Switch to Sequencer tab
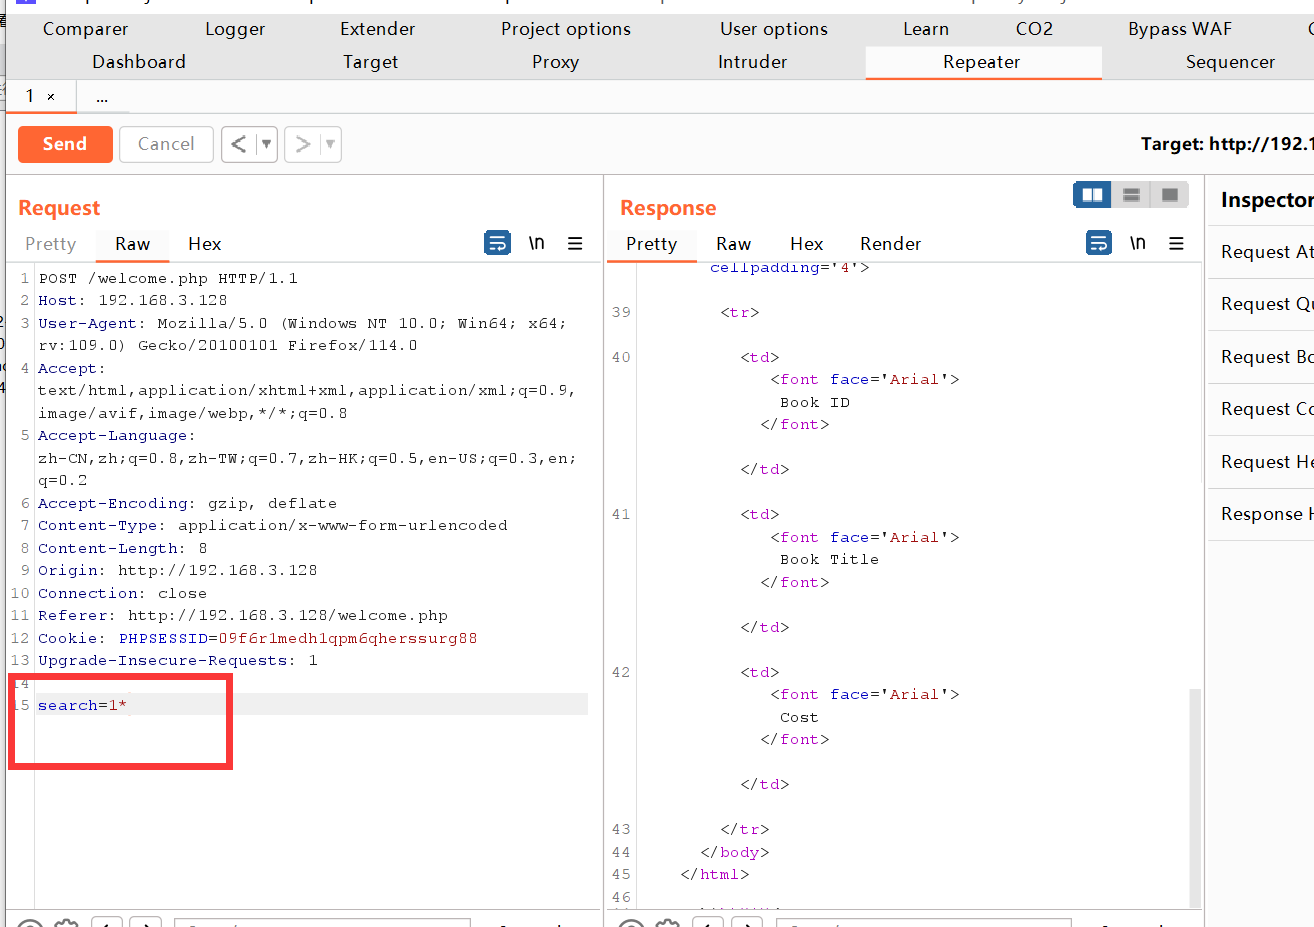Screen dimensions: 1314x927 1230,62
